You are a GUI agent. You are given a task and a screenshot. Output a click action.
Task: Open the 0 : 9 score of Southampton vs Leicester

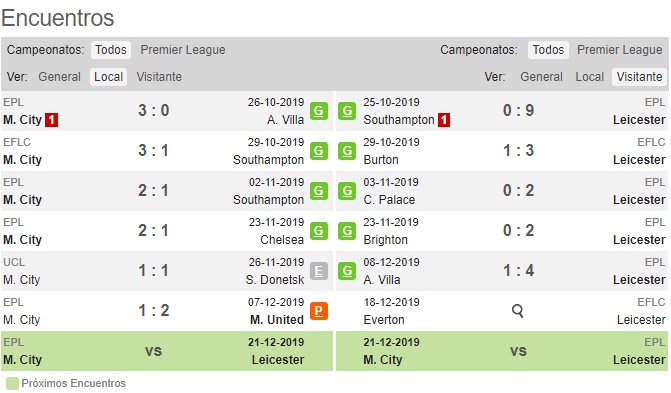[518, 111]
